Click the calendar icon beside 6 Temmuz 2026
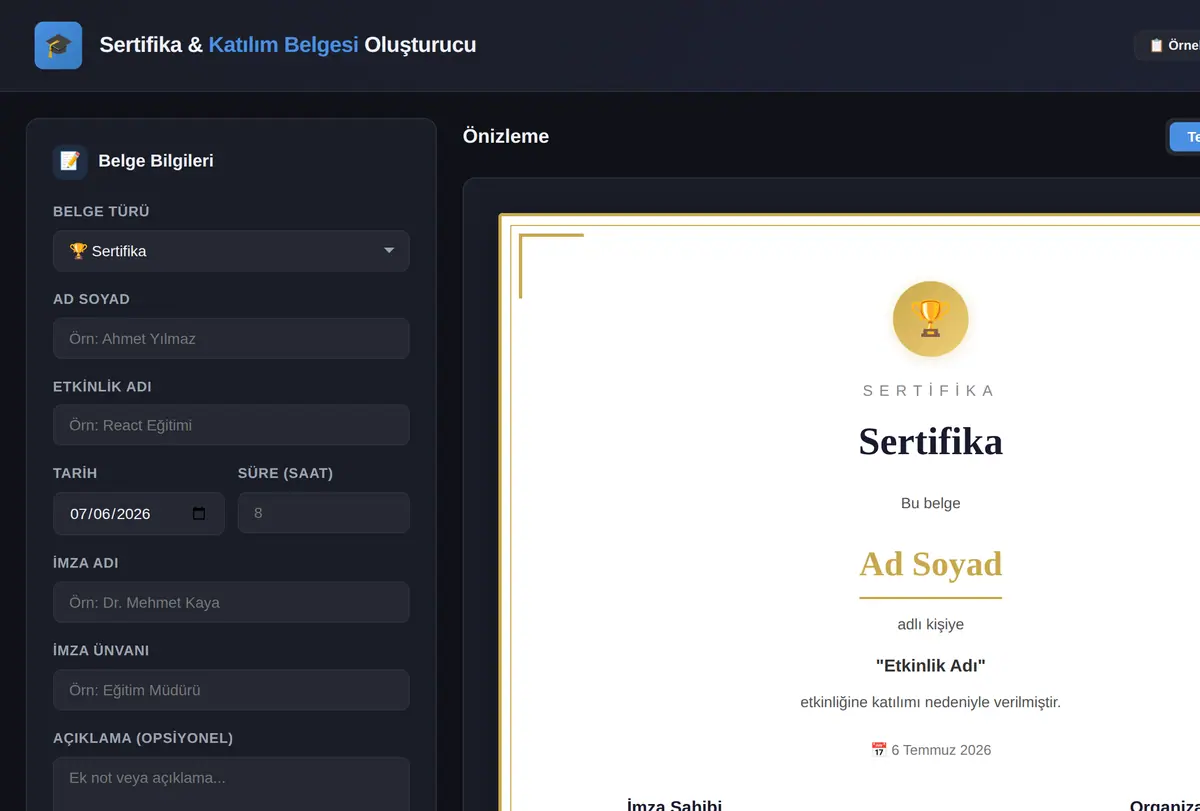1200x811 pixels. point(879,750)
